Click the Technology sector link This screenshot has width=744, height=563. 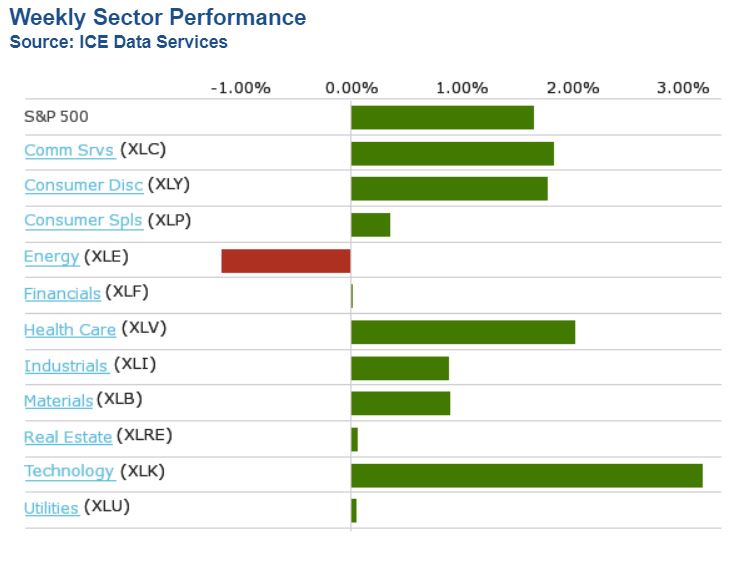pos(69,472)
